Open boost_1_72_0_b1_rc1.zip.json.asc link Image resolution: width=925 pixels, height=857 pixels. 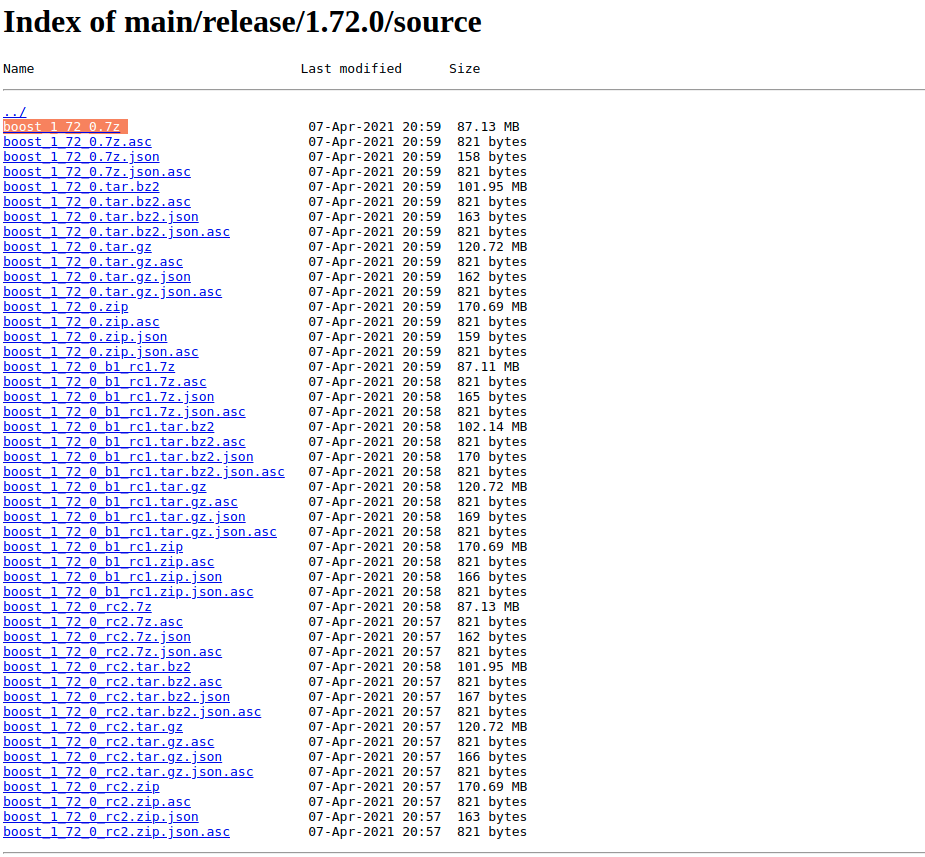(128, 592)
